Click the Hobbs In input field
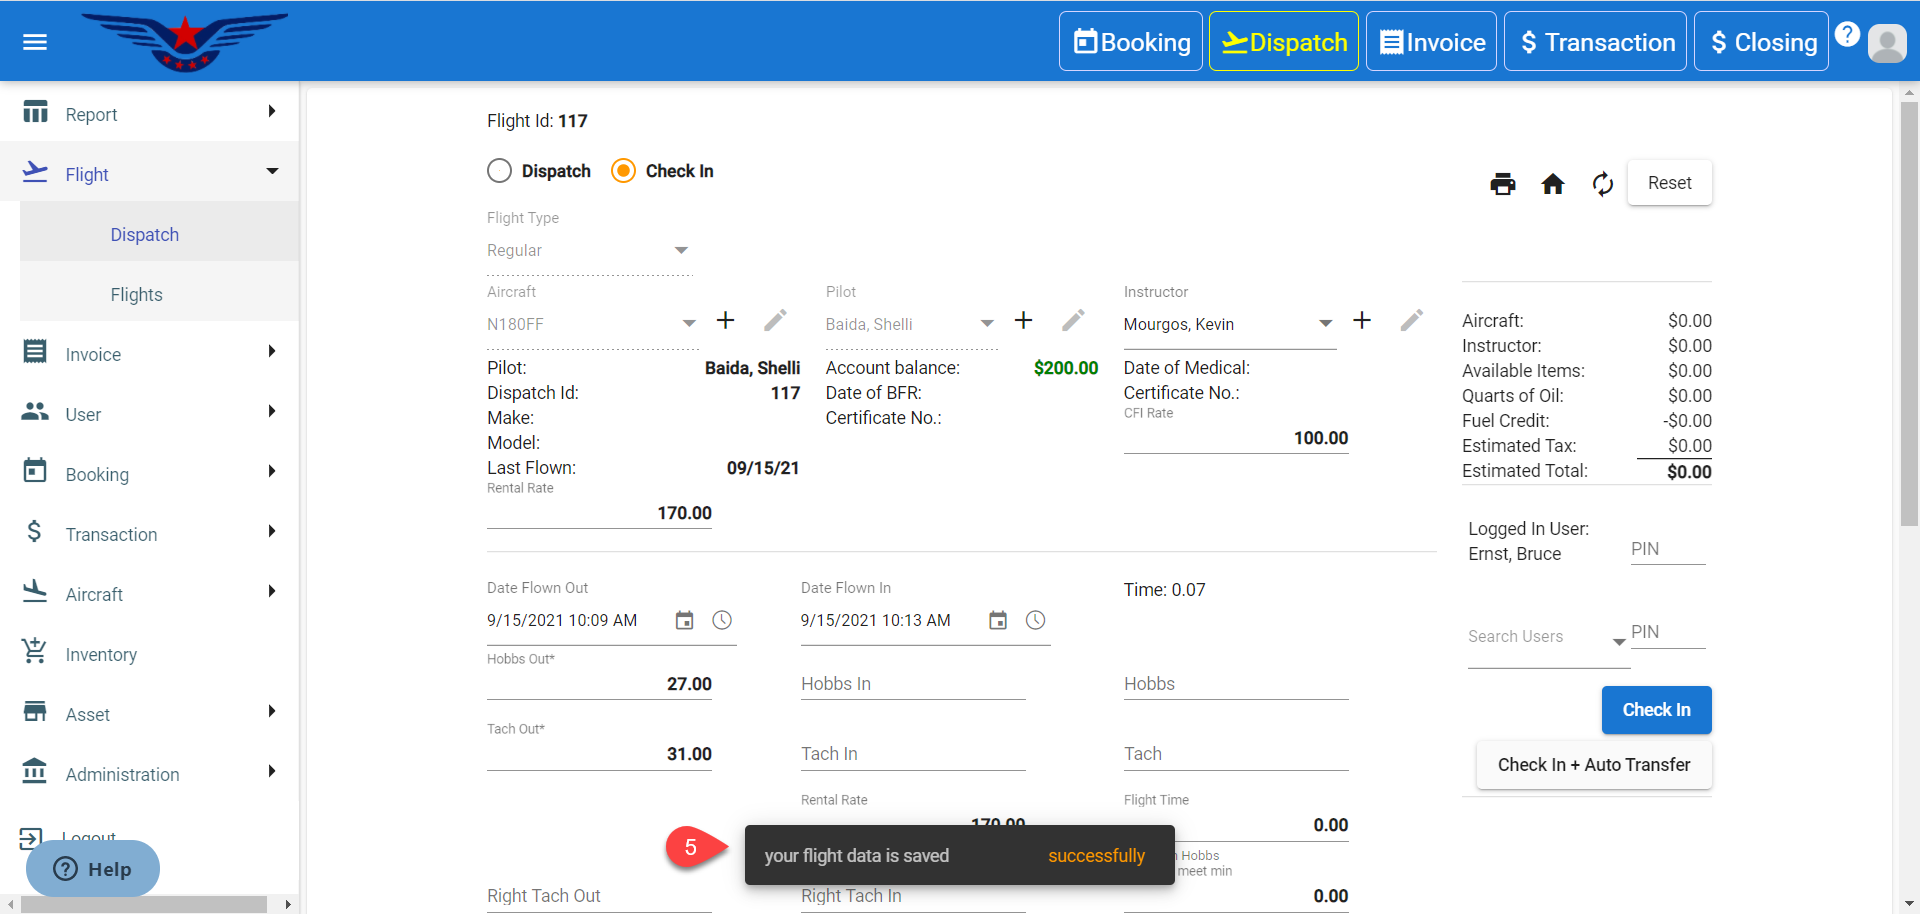Screen dimensions: 1920x914 point(912,684)
